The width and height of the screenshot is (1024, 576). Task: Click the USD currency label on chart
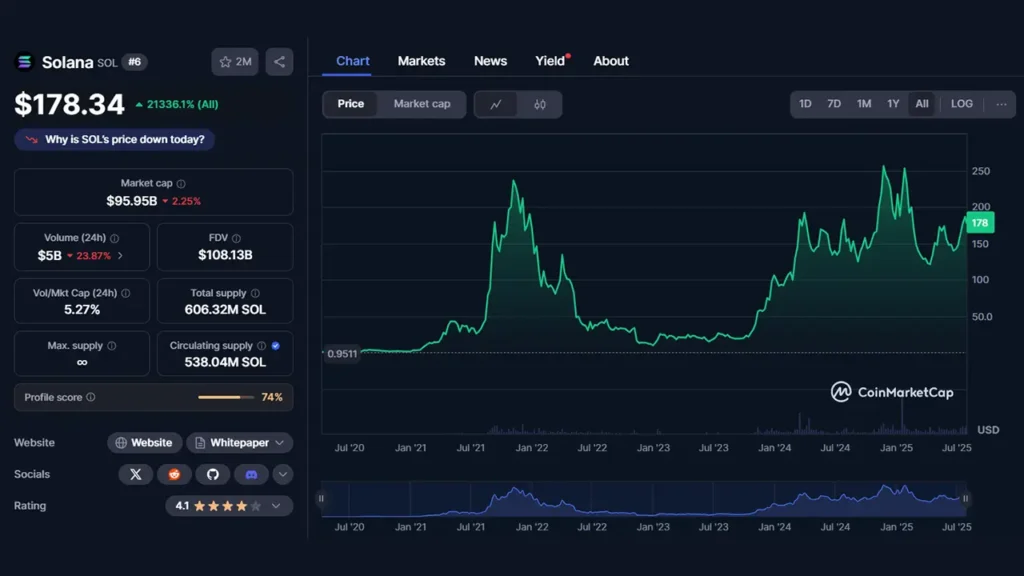tap(988, 430)
